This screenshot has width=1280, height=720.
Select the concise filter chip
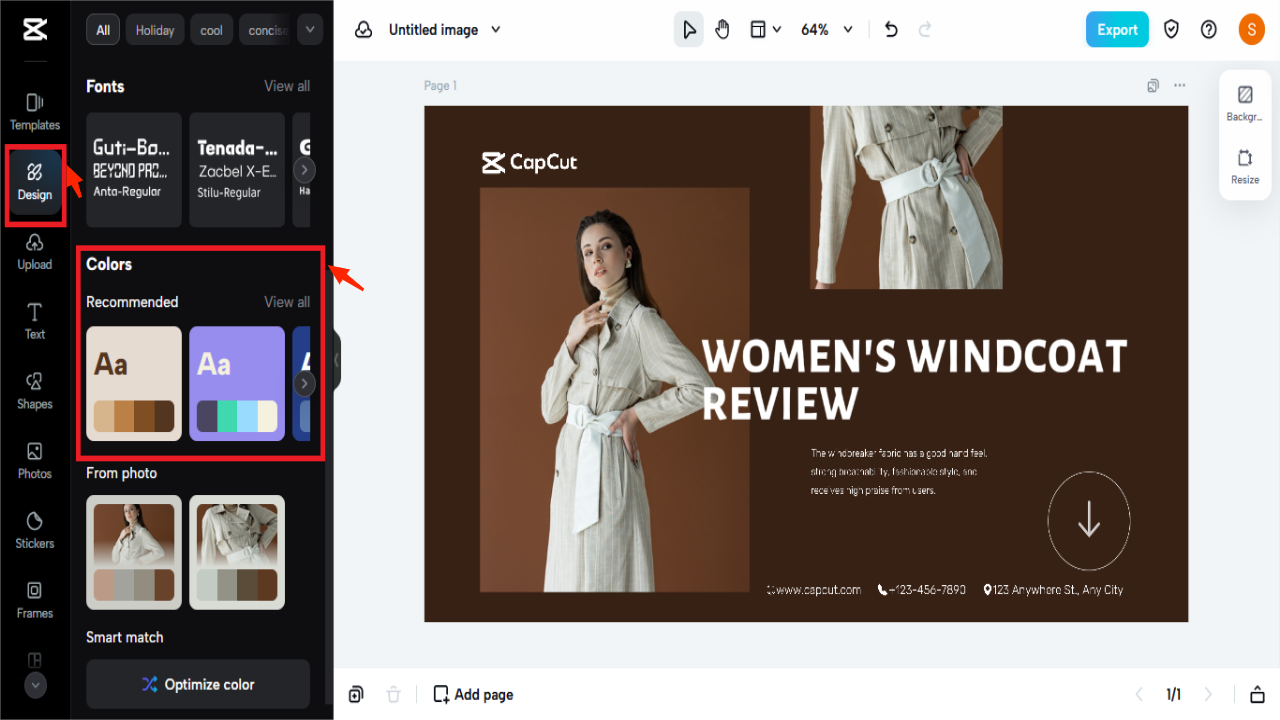pyautogui.click(x=265, y=30)
